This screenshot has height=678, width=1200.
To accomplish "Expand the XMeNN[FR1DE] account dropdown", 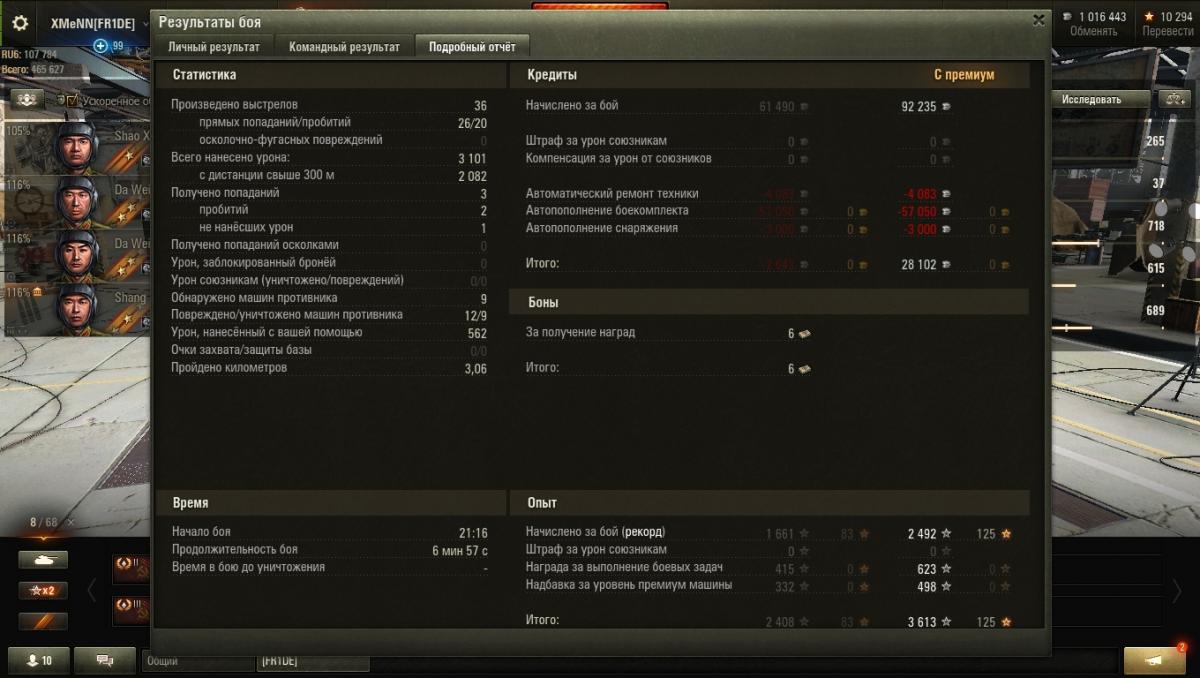I will [145, 24].
